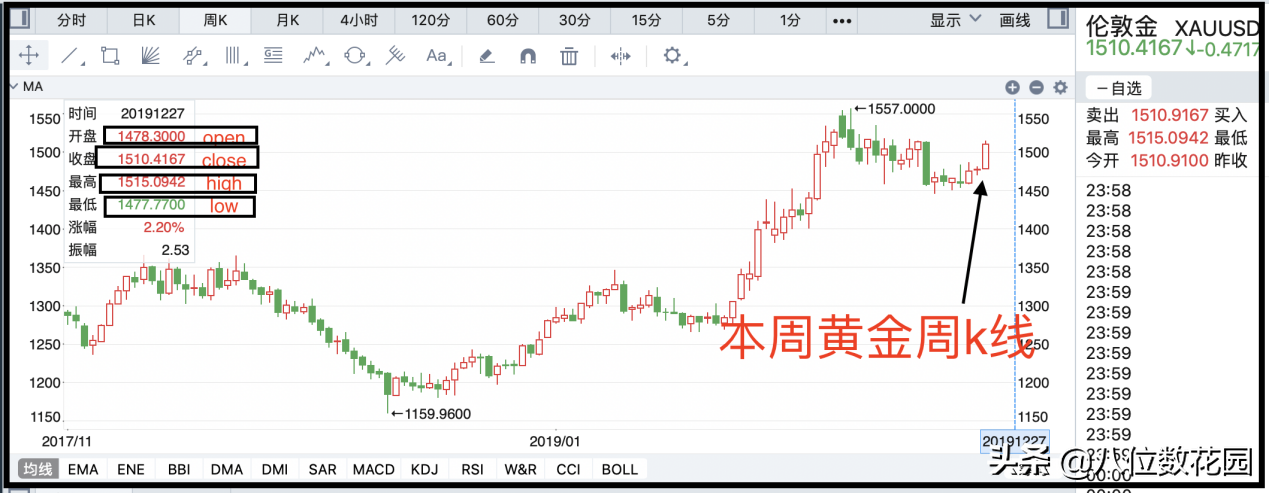This screenshot has width=1269, height=493.
Task: Click the 自选 watchlist button
Action: tap(1120, 88)
